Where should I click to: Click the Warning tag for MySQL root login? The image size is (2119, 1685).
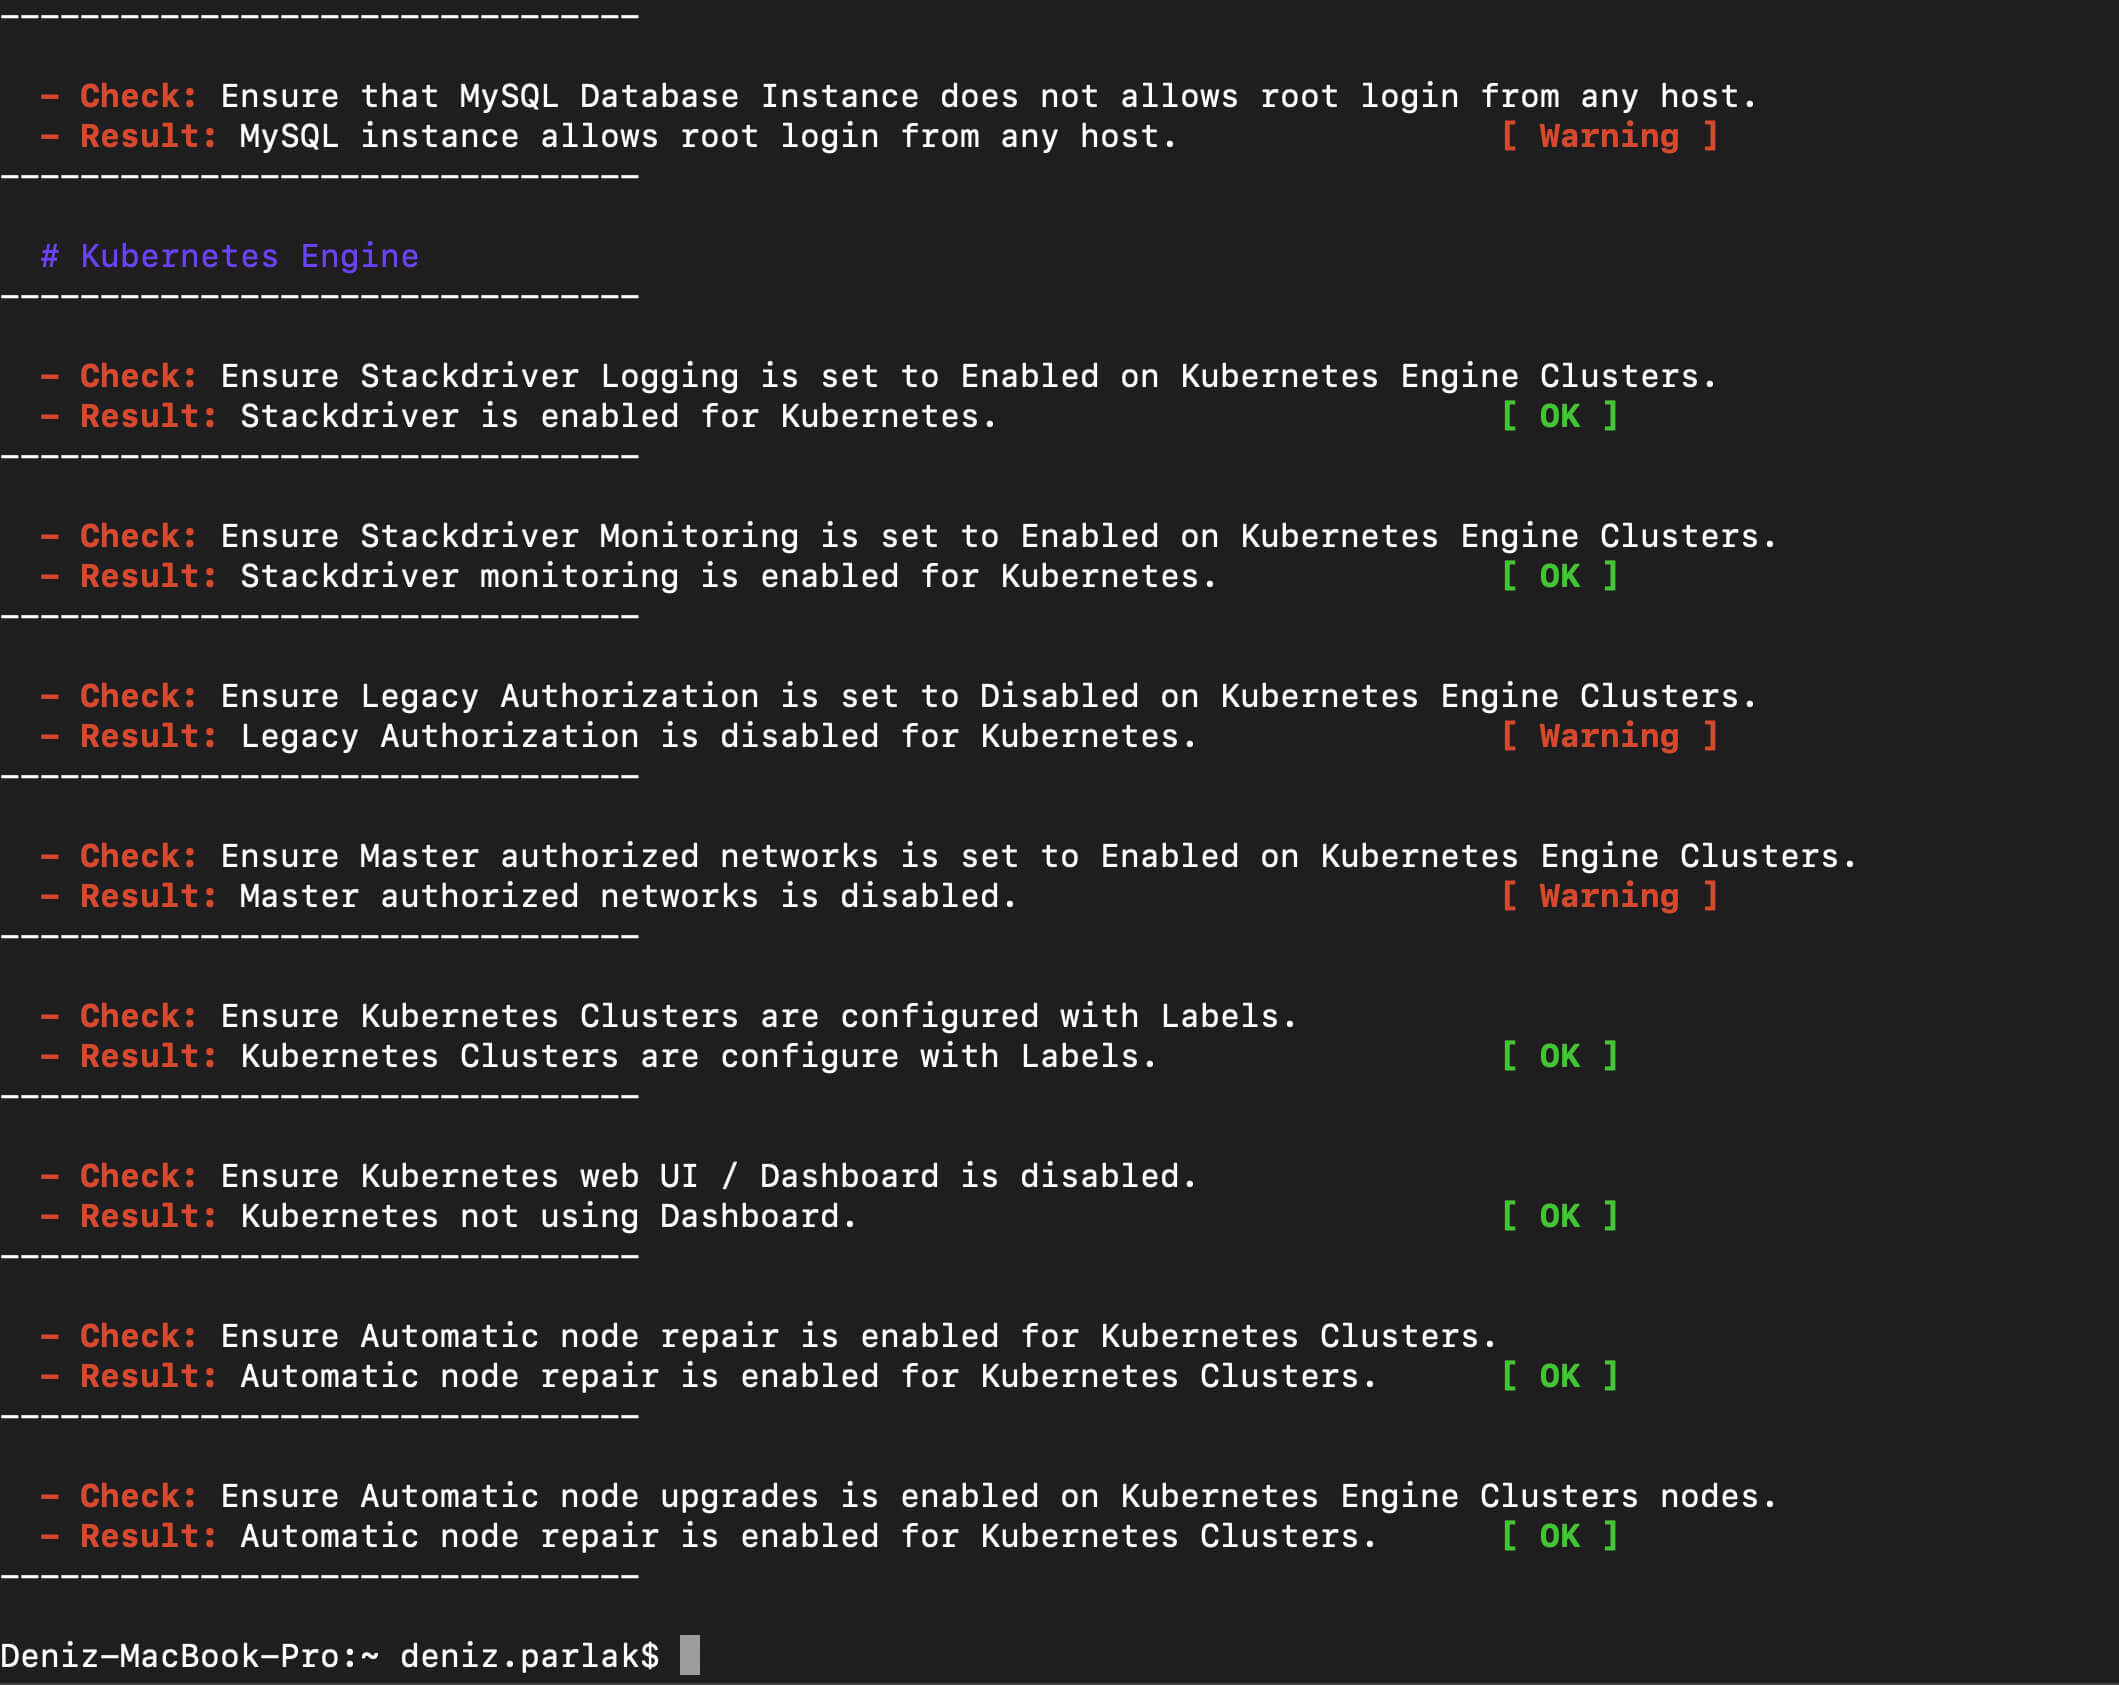tap(1608, 136)
